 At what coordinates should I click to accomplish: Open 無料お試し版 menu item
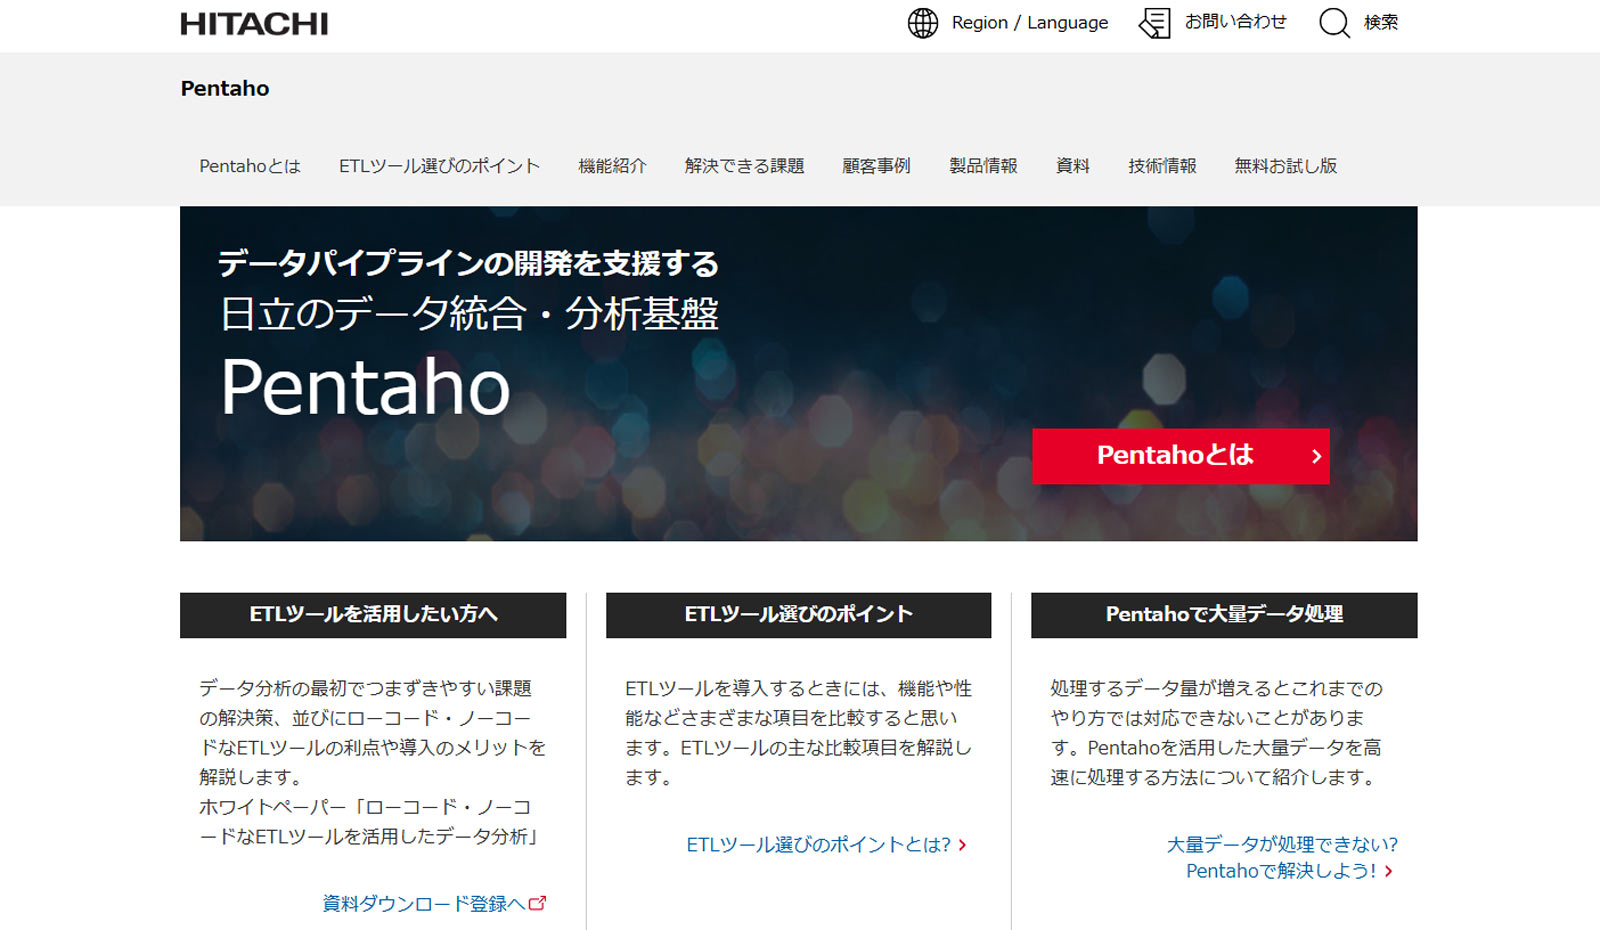click(1285, 166)
